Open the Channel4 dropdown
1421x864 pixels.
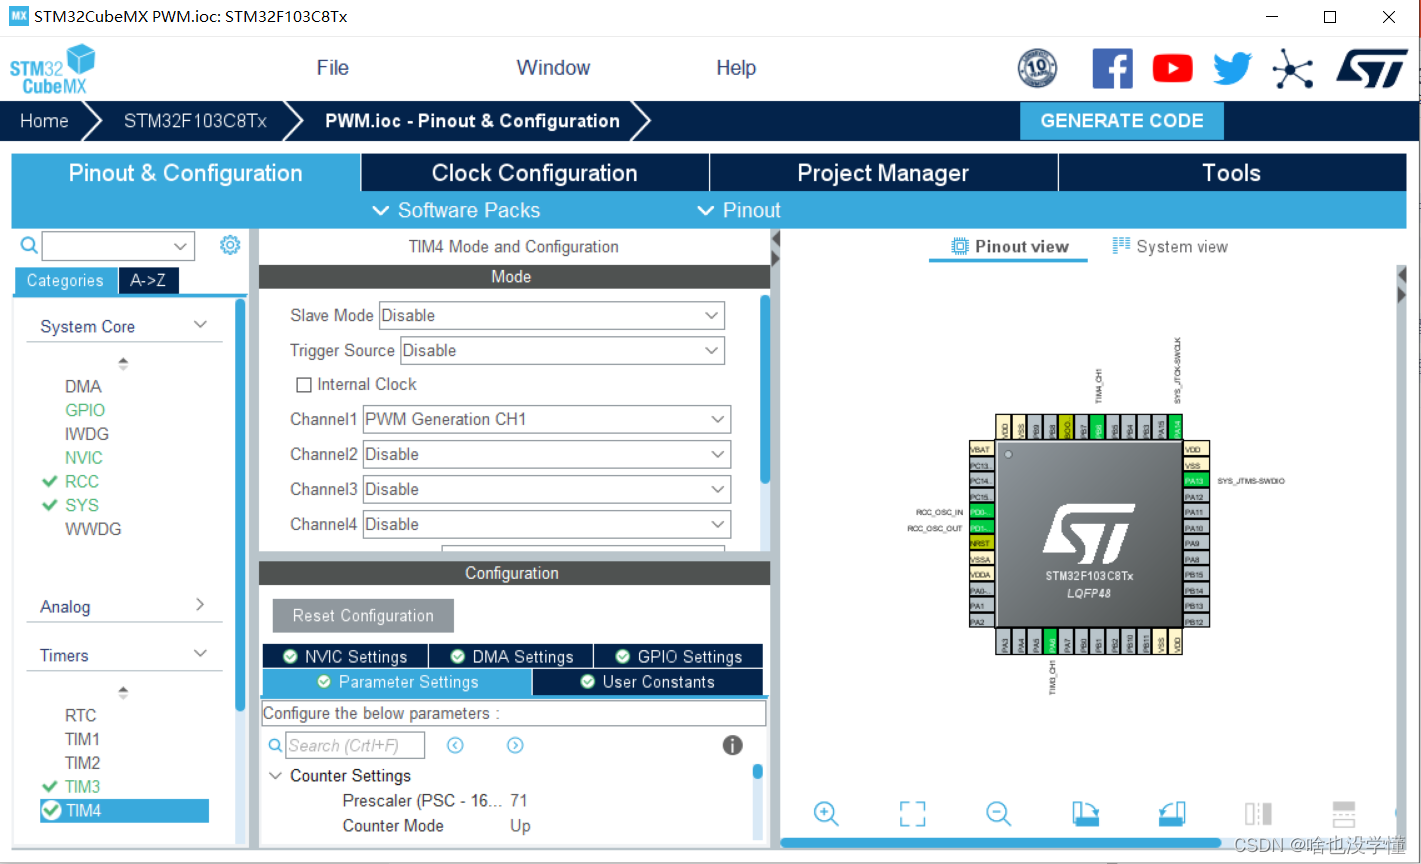(x=546, y=524)
